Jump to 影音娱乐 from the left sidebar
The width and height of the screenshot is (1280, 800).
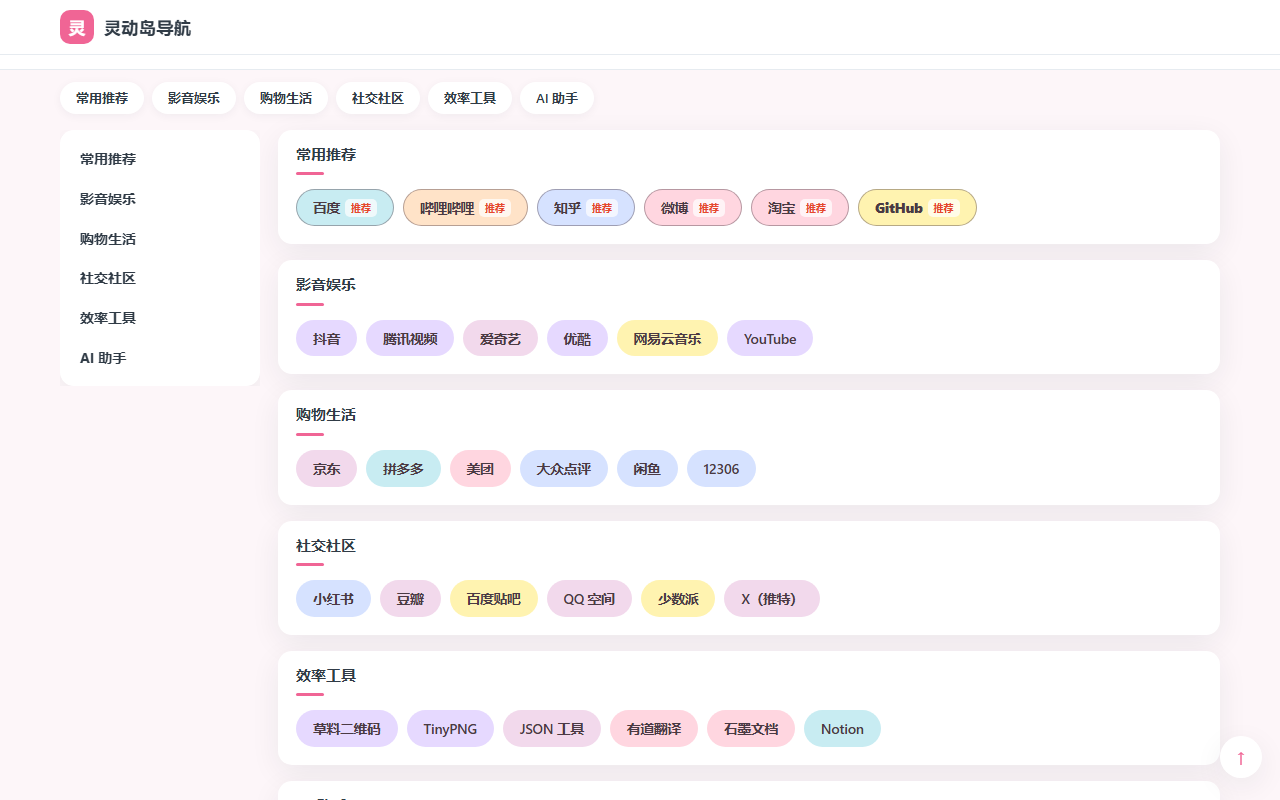(x=160, y=199)
